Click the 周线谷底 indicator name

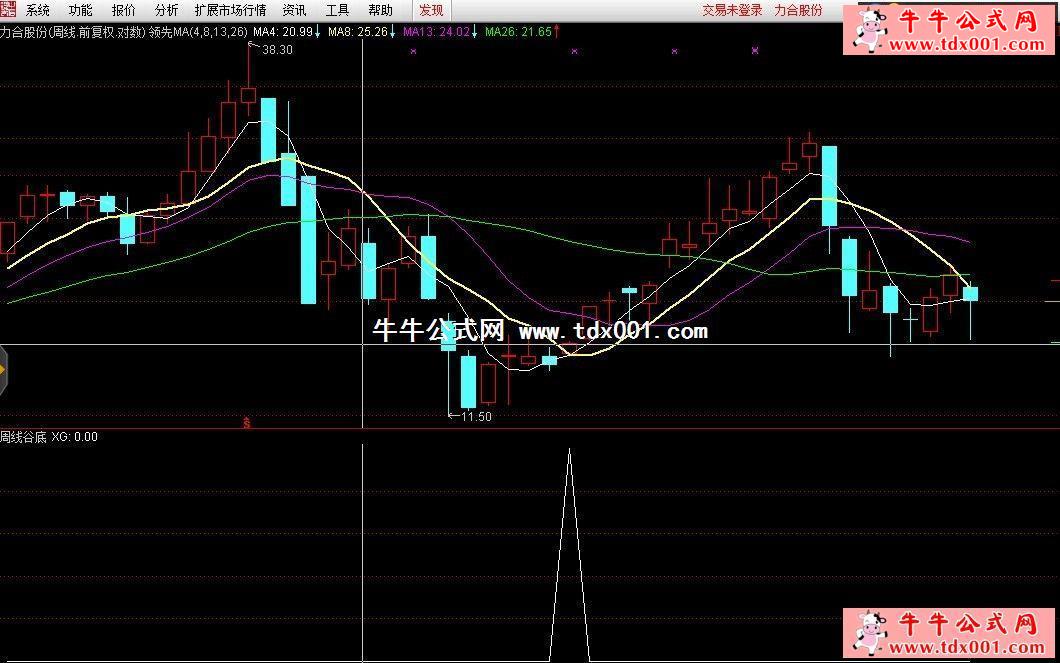point(24,437)
